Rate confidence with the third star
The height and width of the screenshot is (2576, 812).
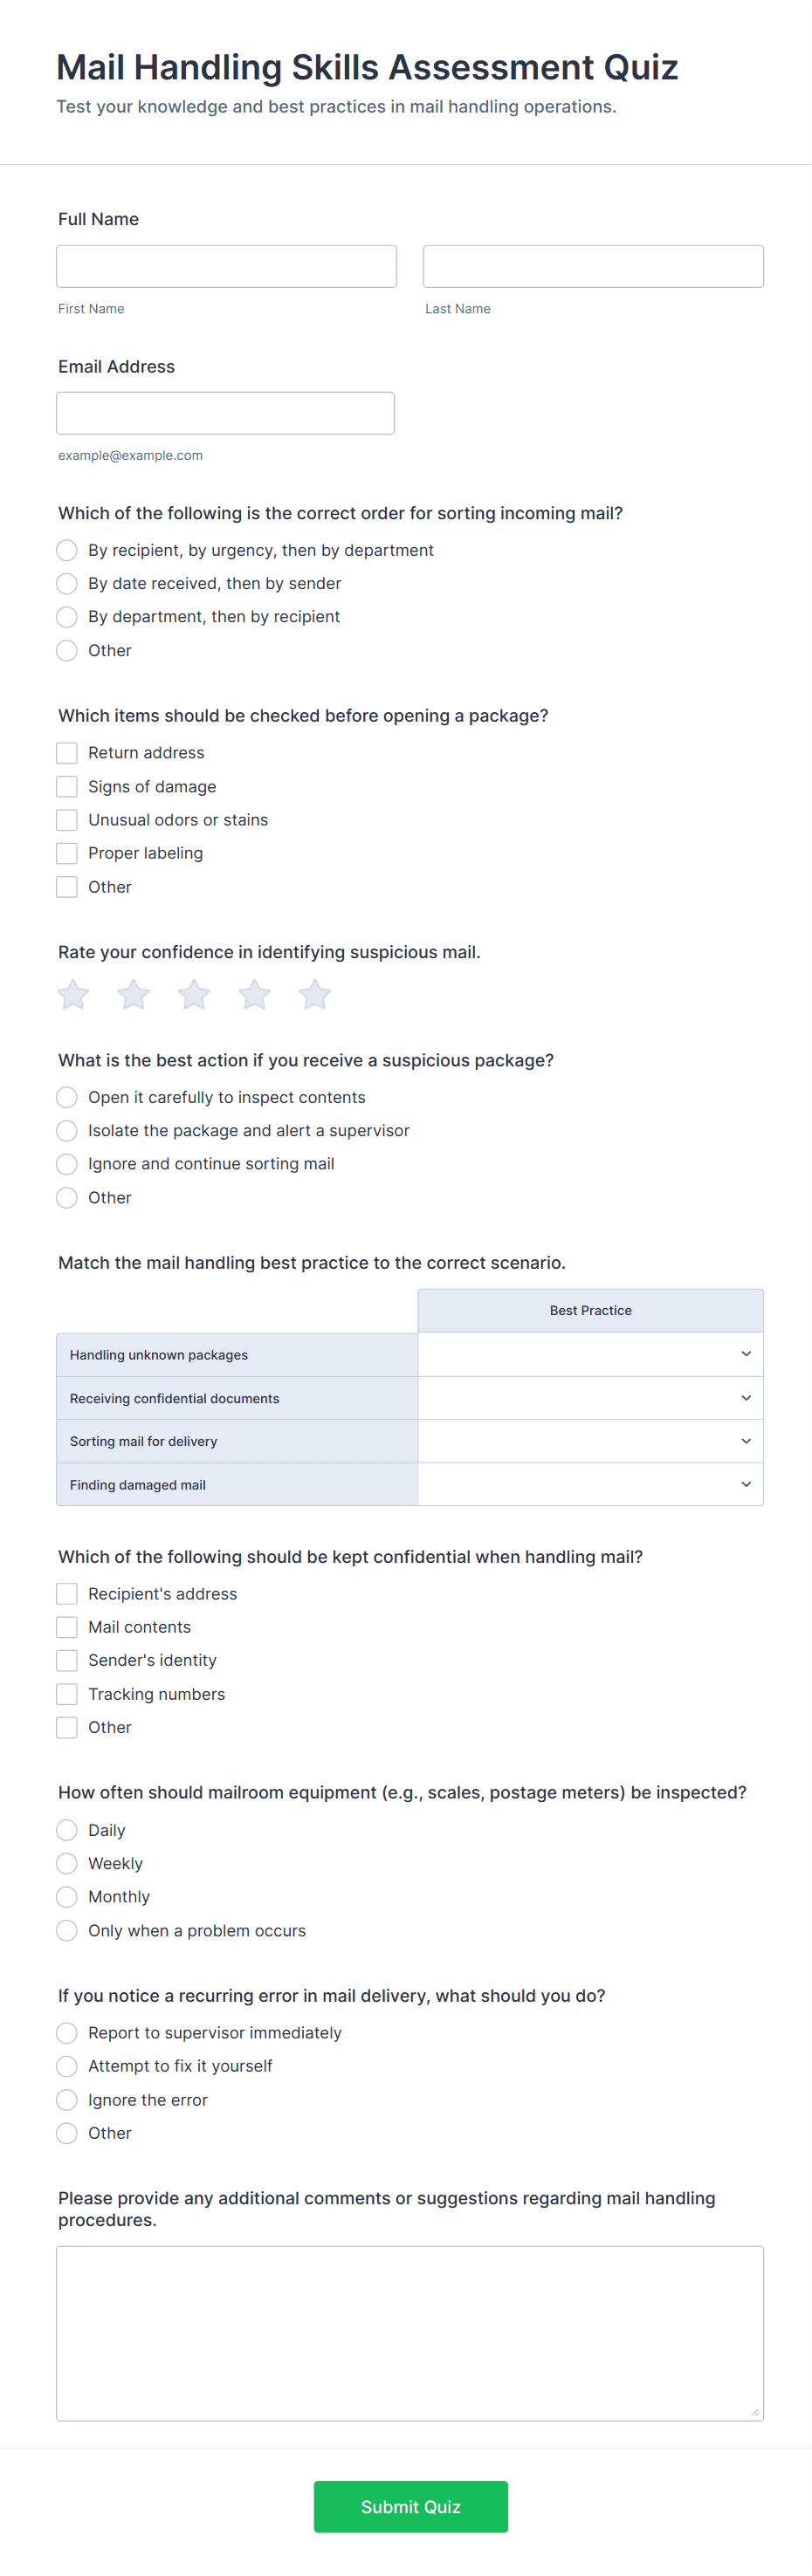pyautogui.click(x=194, y=994)
